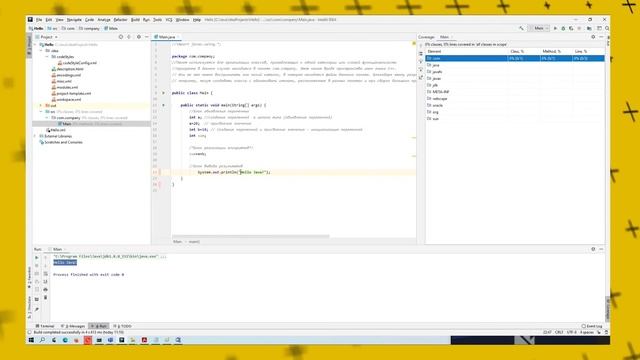
Task: Select workspace.xml in the project tree
Action: [66, 100]
